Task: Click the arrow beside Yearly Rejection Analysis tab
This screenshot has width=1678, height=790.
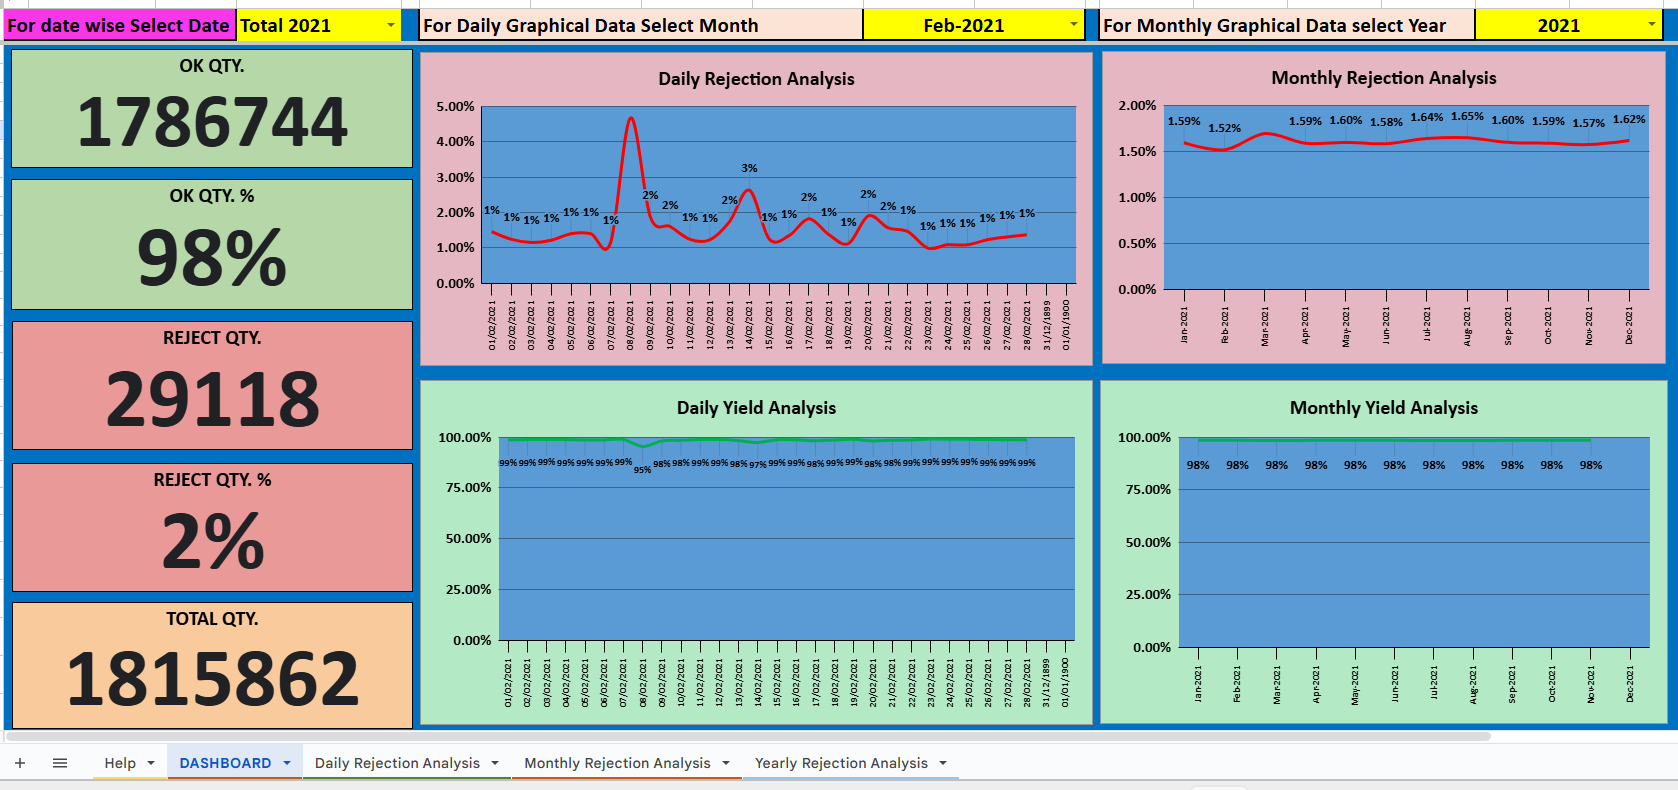Action: click(x=943, y=763)
